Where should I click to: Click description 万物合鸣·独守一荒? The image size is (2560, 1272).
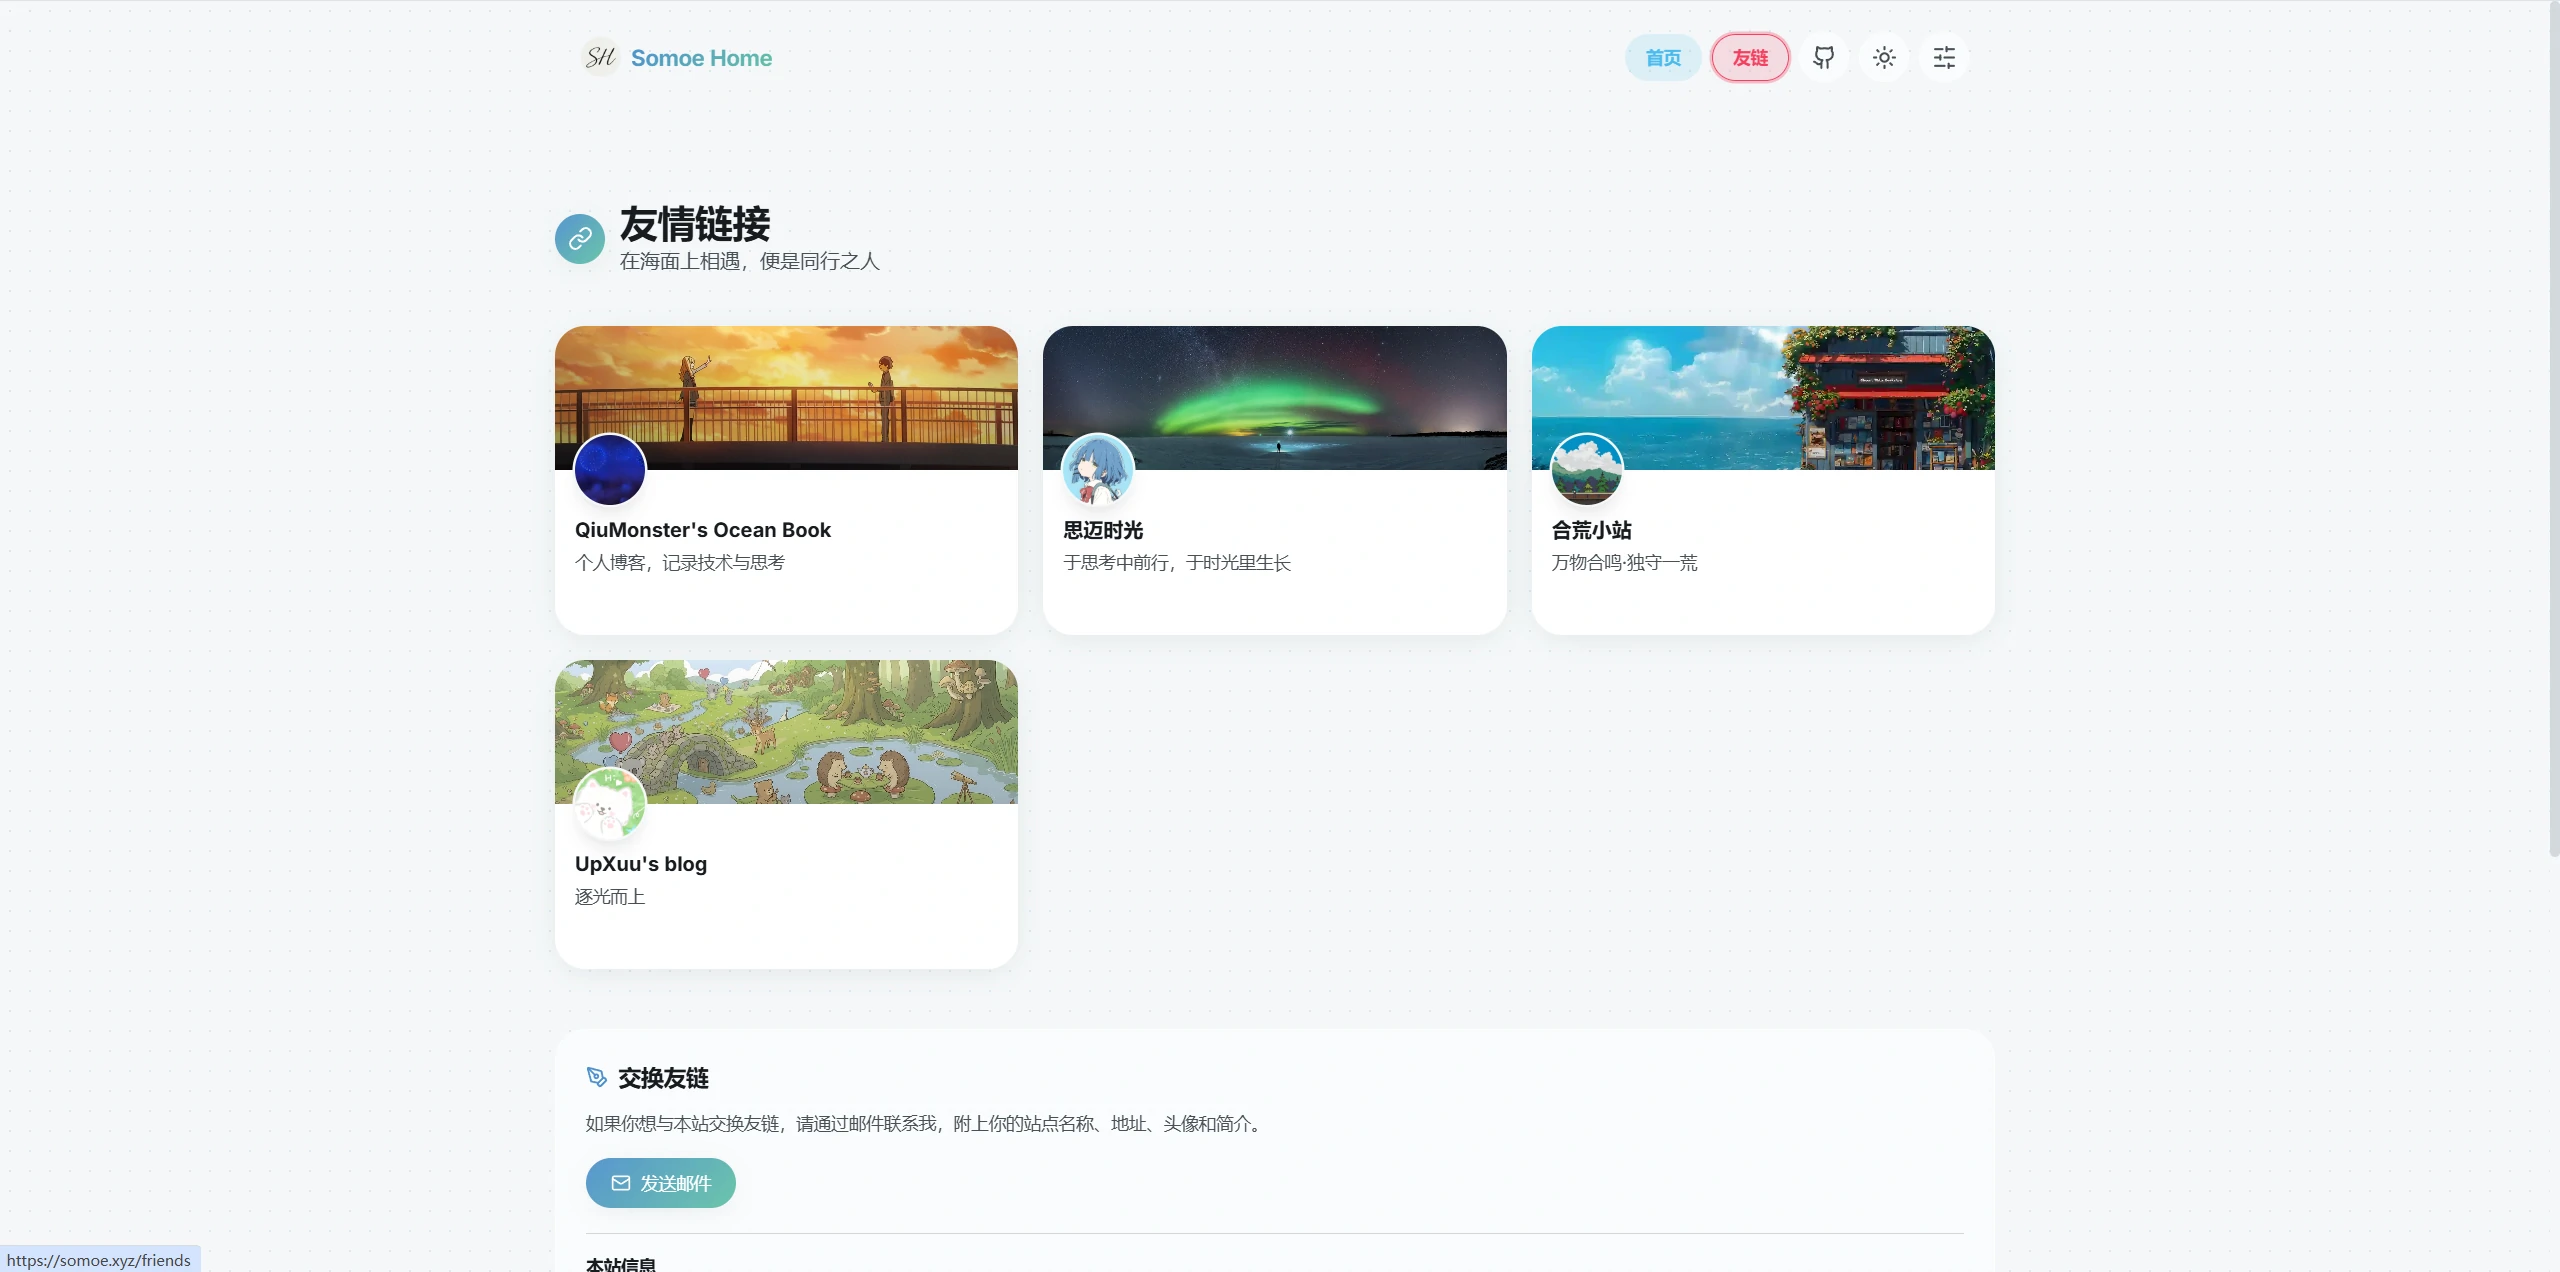(1624, 563)
